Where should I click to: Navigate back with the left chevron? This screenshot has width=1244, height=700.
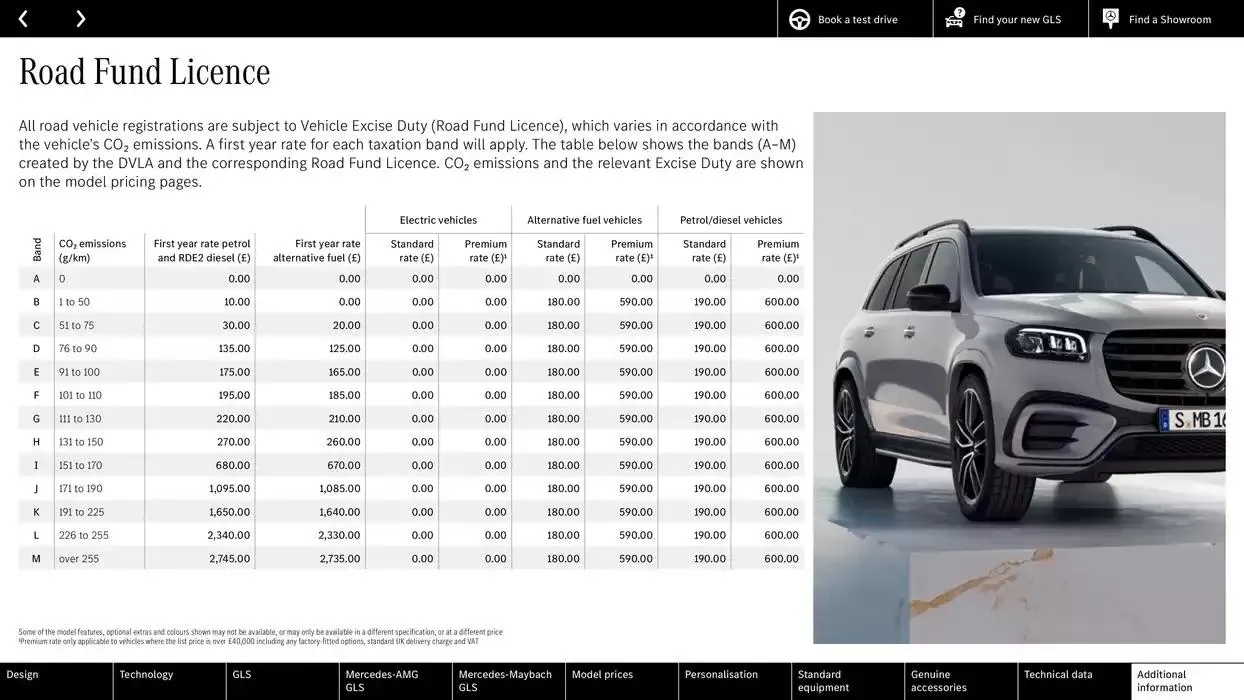(x=22, y=18)
